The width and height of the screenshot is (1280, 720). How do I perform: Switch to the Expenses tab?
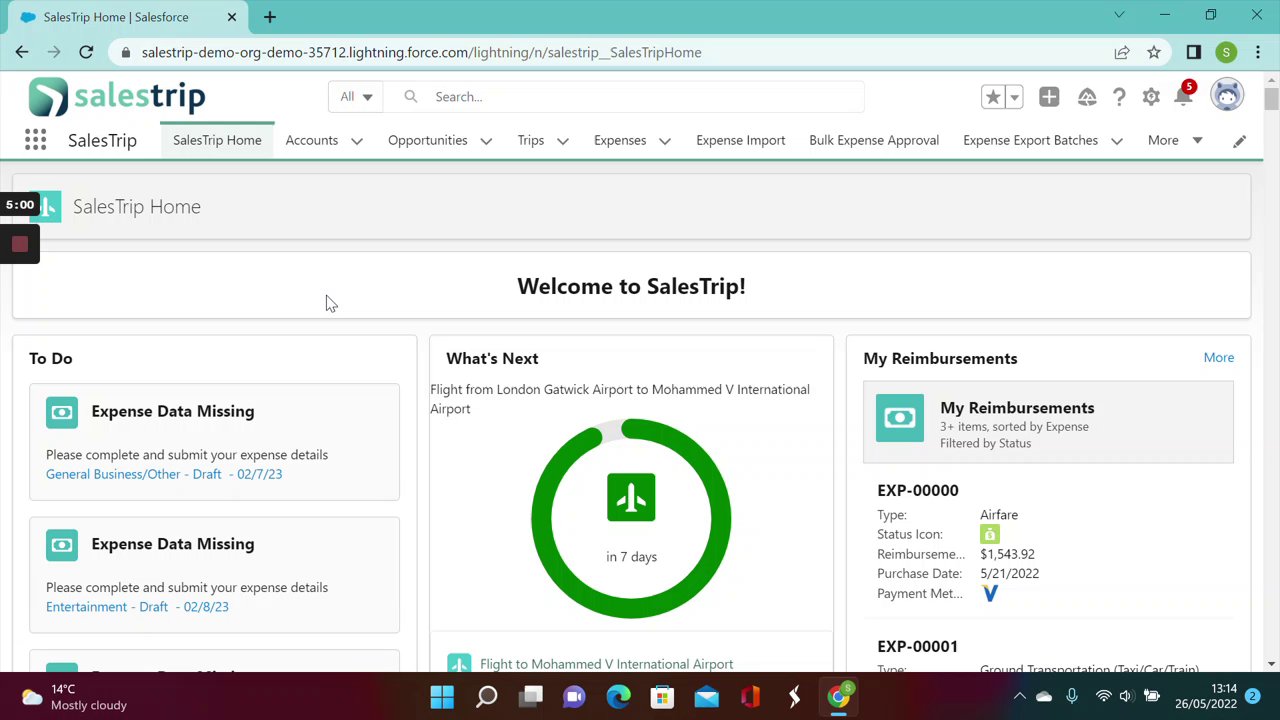620,140
